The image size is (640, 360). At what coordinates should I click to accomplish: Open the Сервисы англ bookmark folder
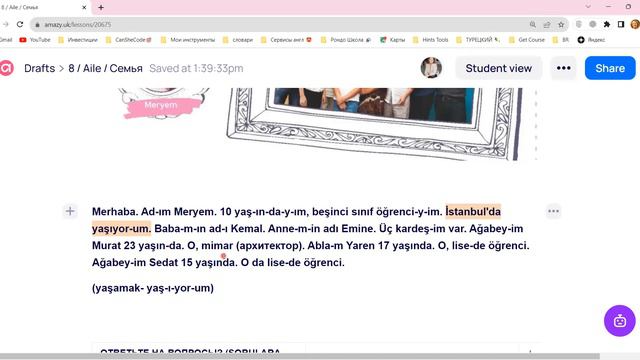[286, 40]
